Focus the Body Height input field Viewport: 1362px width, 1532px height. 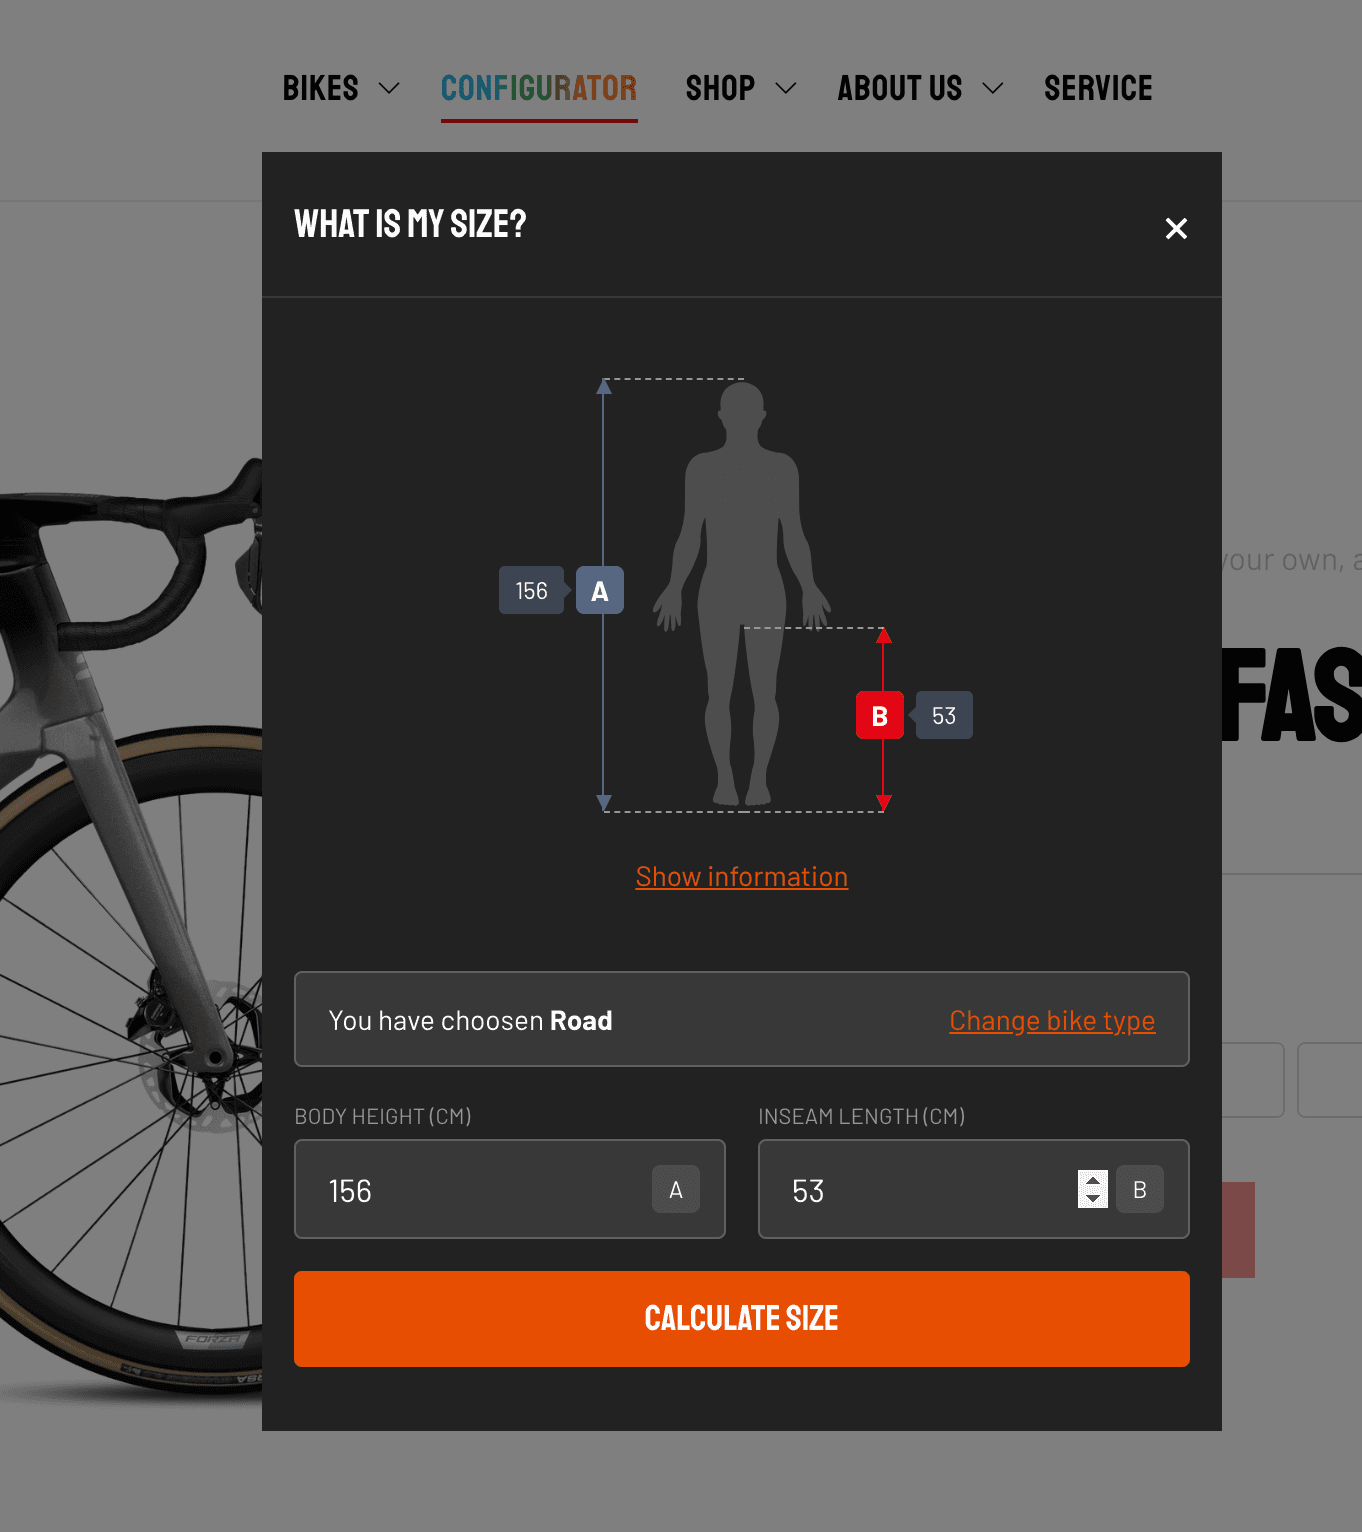pyautogui.click(x=510, y=1189)
